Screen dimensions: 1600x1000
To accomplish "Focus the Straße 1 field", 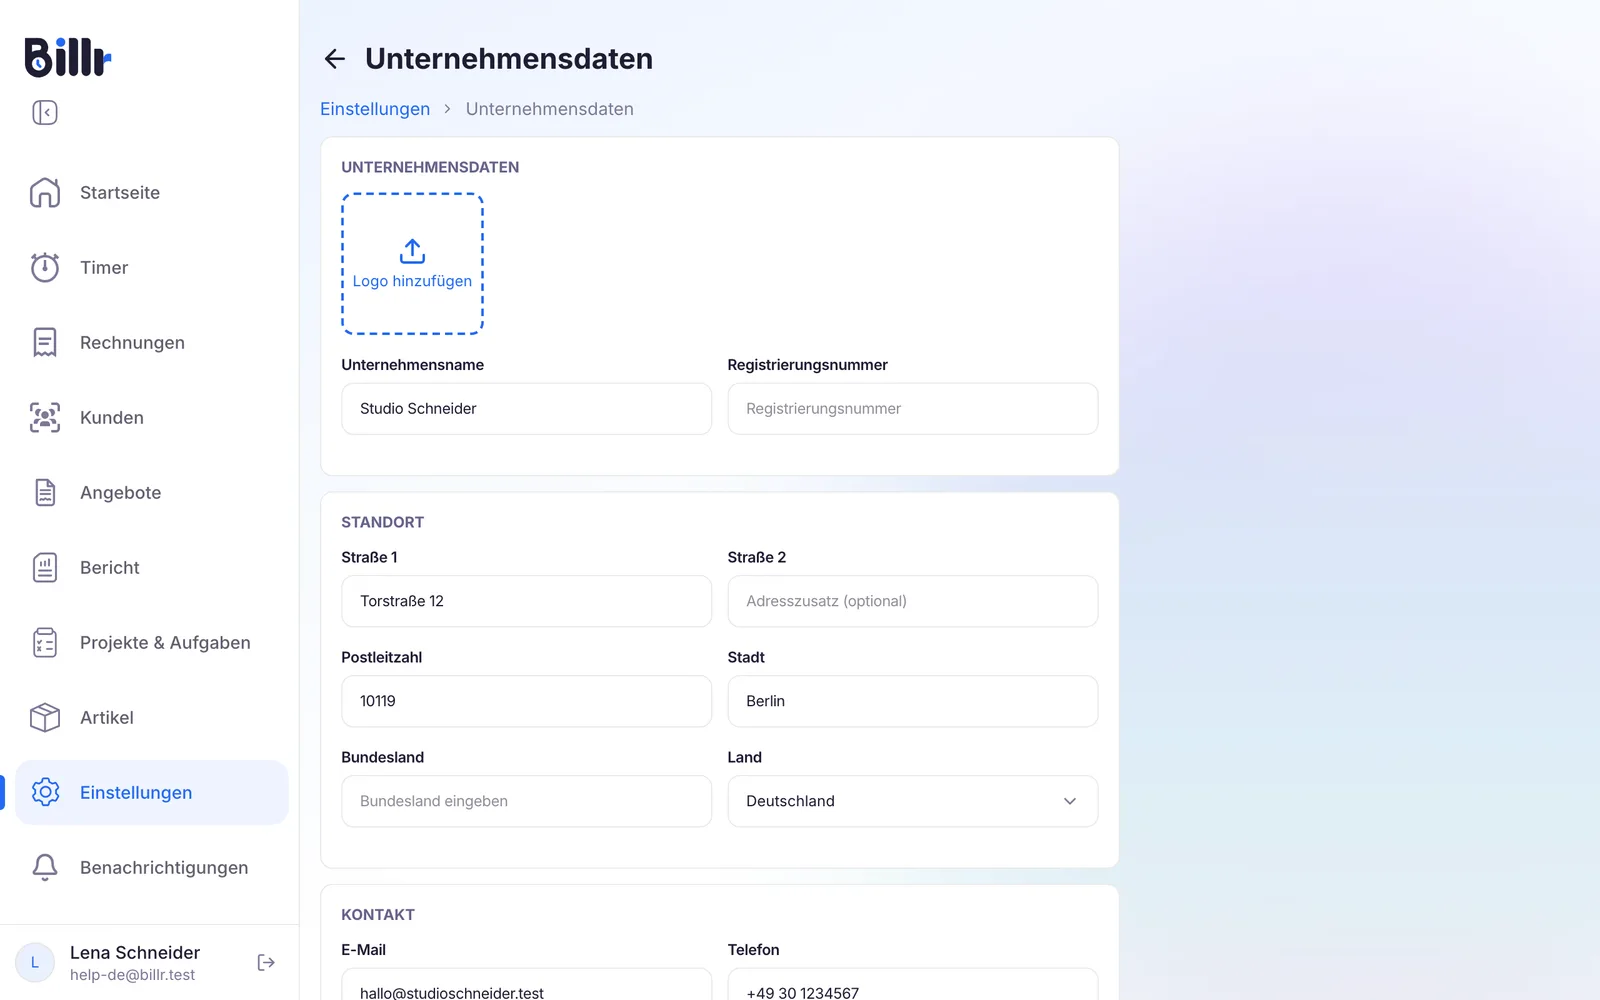I will (526, 601).
